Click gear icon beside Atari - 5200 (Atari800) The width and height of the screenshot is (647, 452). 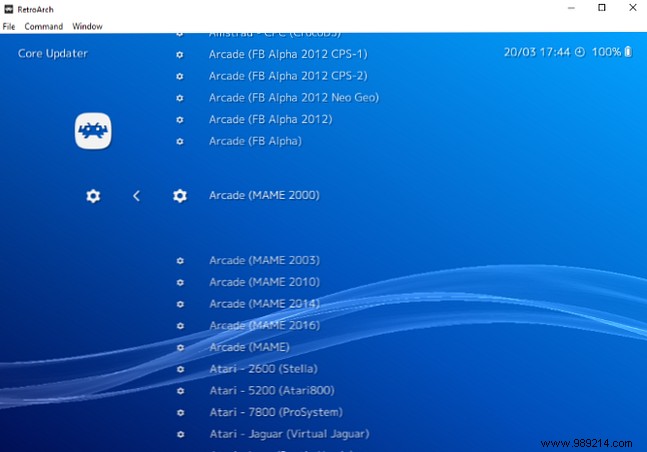180,390
